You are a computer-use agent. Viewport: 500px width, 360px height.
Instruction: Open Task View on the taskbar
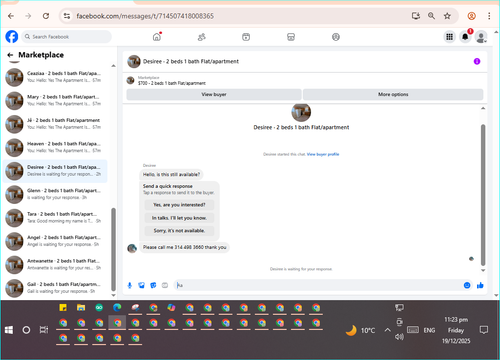pos(44,330)
